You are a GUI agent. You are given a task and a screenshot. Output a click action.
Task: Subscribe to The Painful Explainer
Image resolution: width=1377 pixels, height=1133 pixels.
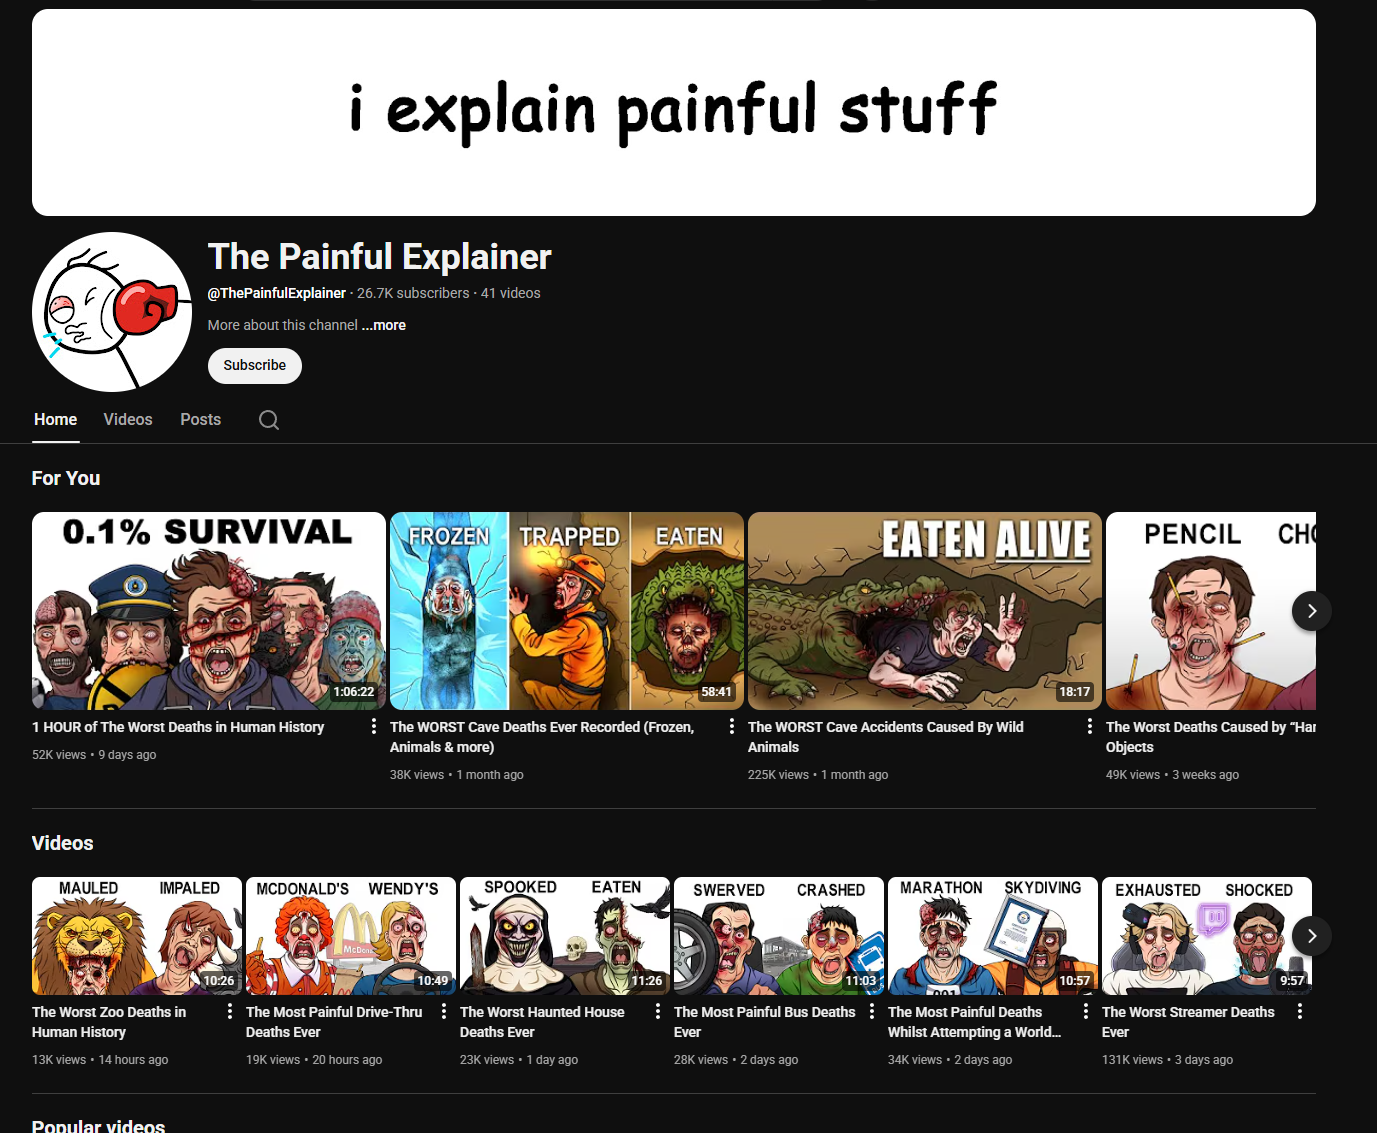[x=254, y=366]
